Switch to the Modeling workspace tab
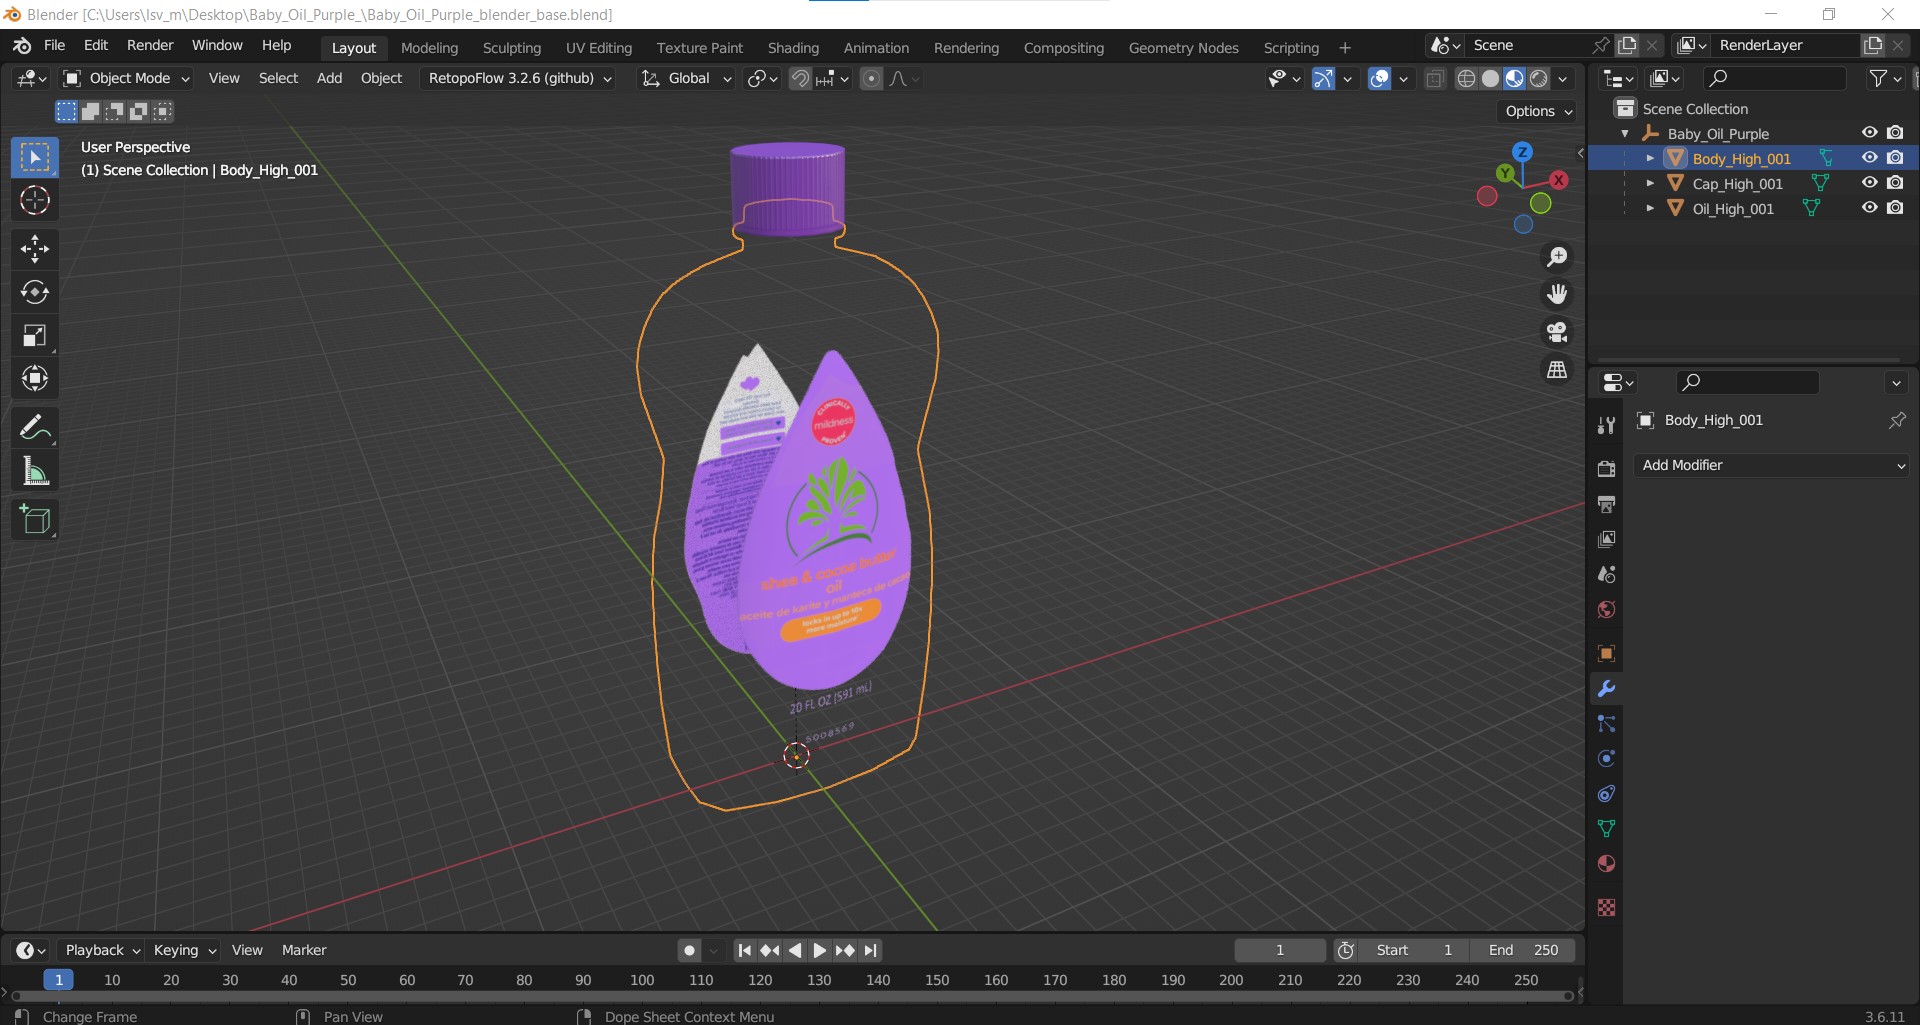Screen dimensions: 1920x1025 click(429, 48)
